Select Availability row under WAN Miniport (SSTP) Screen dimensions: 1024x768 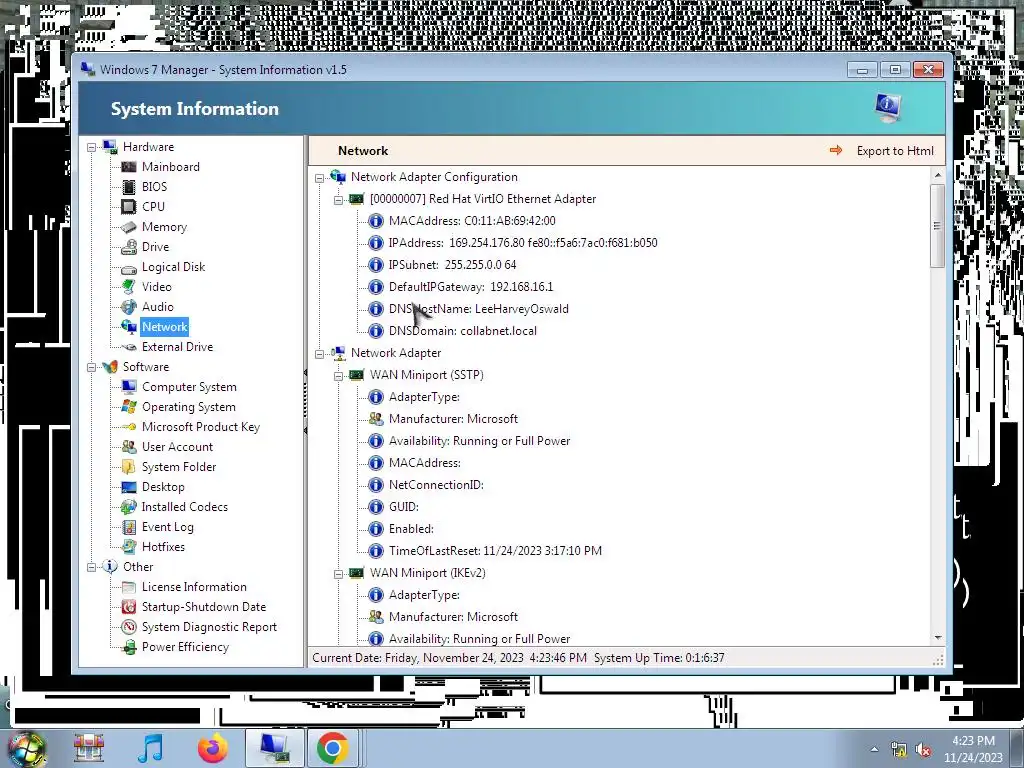tap(479, 441)
